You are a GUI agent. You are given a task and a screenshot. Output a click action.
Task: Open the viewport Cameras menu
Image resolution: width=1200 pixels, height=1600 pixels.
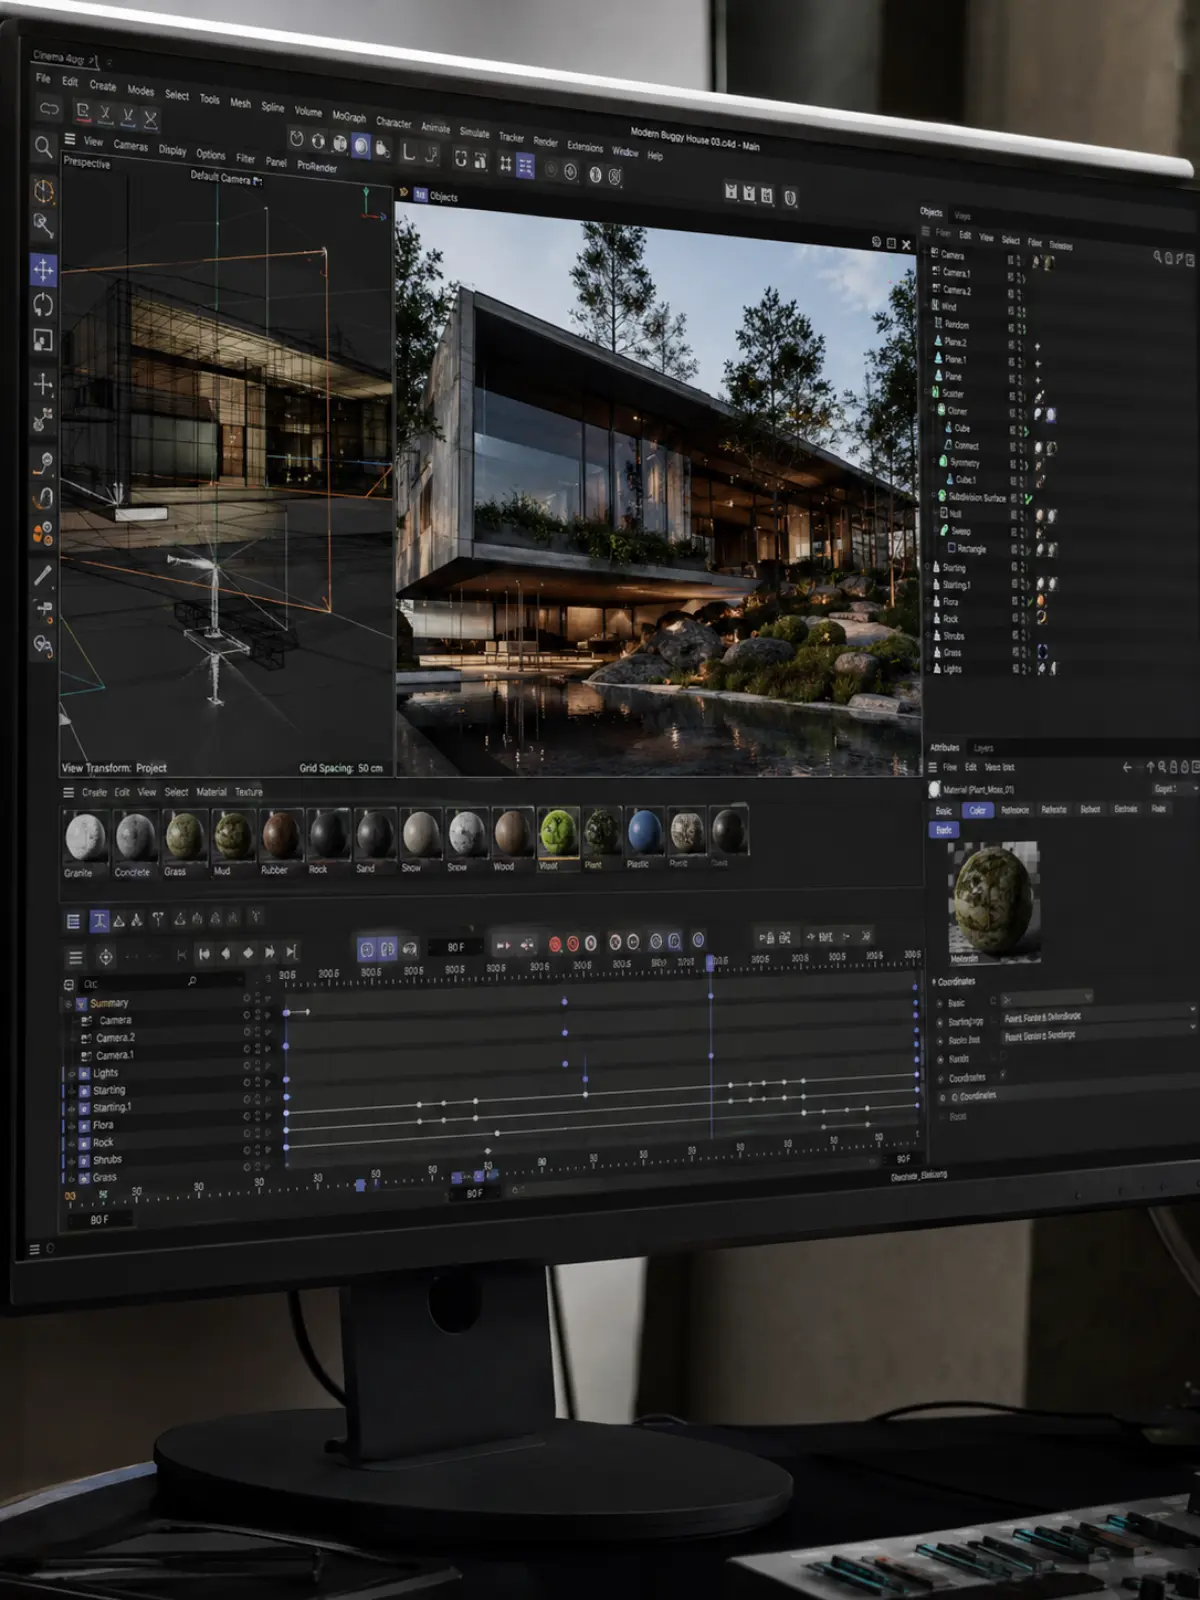point(130,145)
